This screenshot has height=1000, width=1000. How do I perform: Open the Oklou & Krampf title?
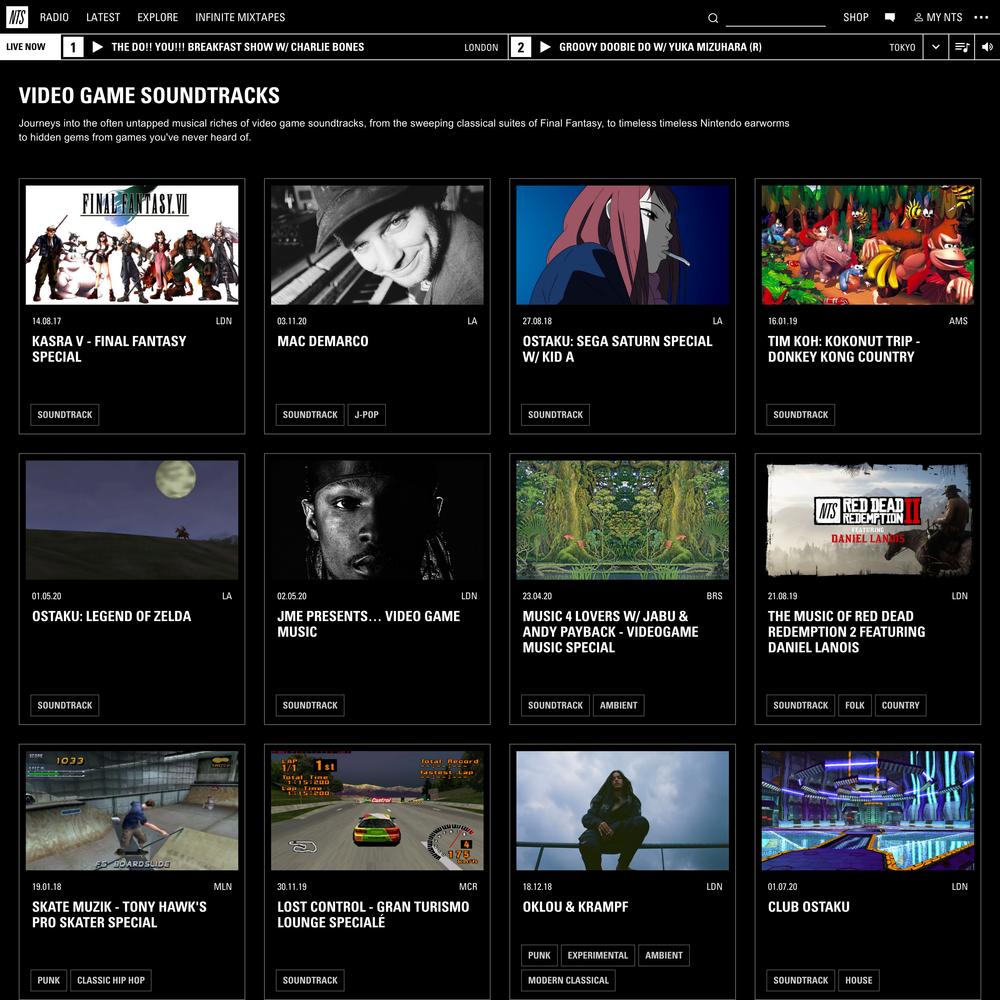point(575,907)
